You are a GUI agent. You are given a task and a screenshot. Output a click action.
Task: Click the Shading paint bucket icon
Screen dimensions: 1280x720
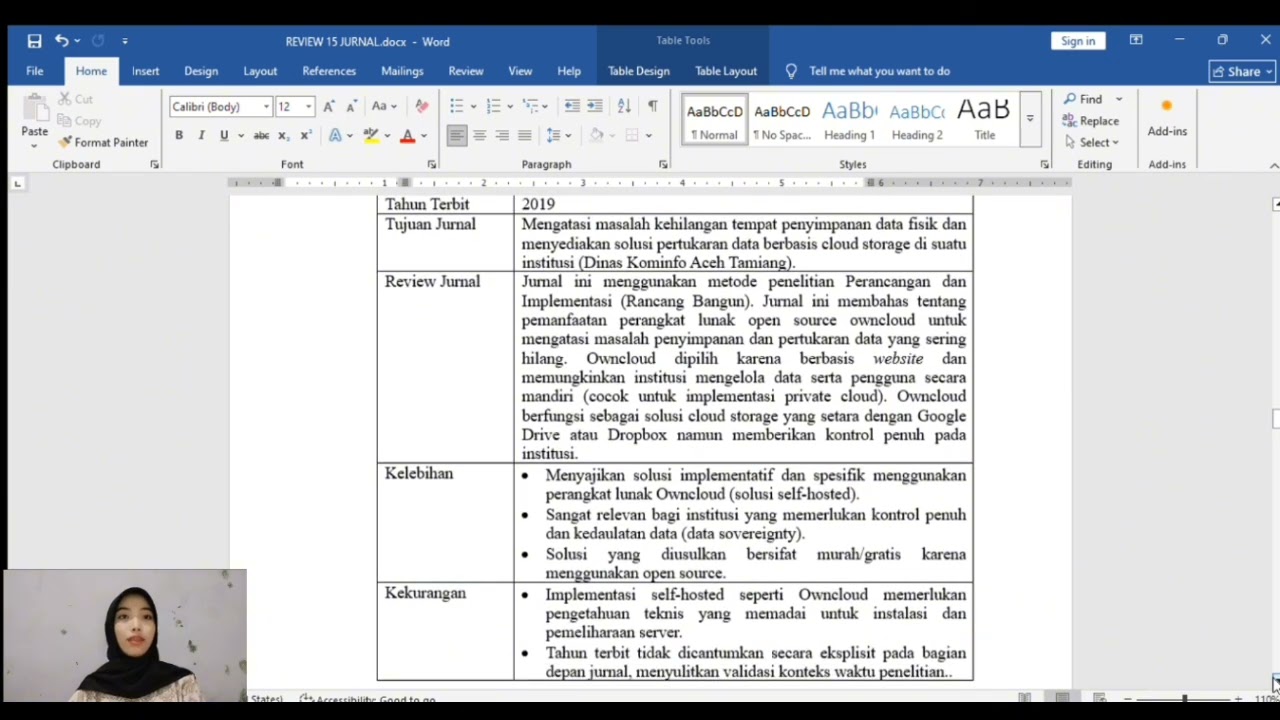597,135
